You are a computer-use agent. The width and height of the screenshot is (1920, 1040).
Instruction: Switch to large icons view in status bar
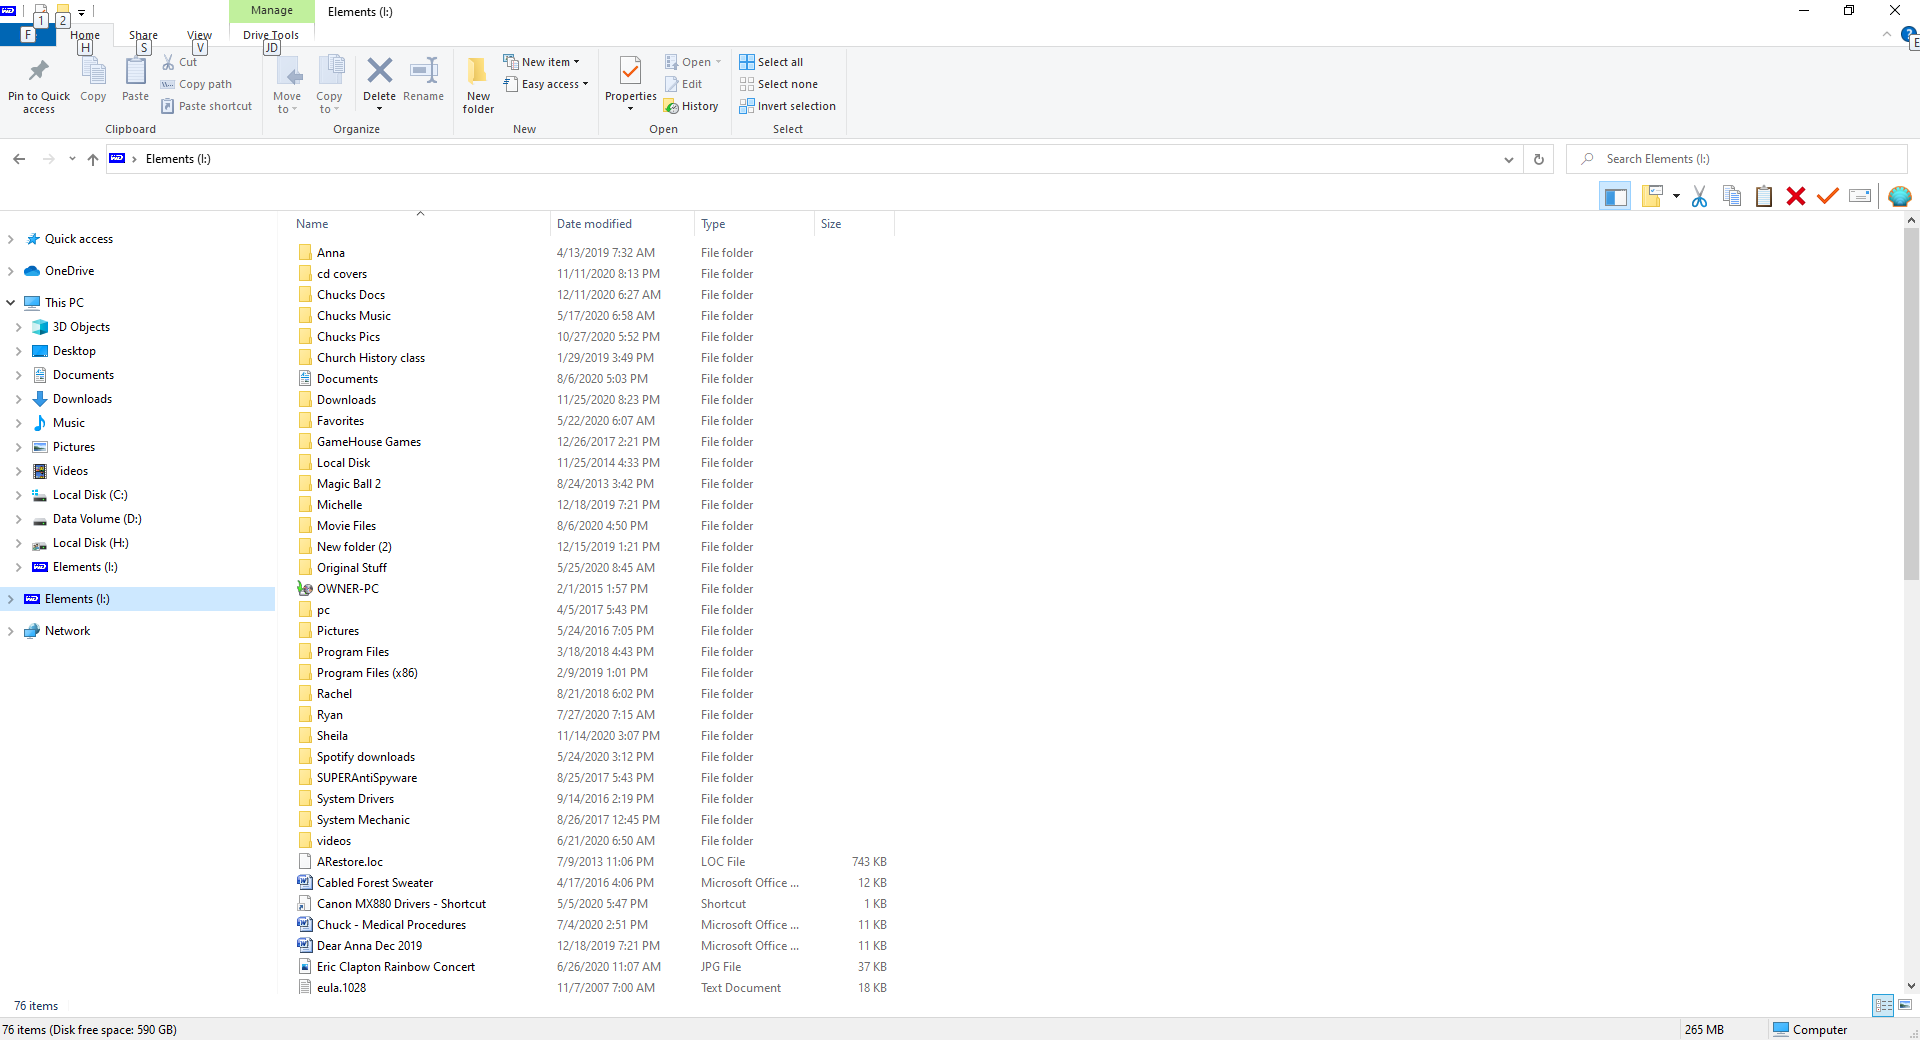point(1906,1006)
